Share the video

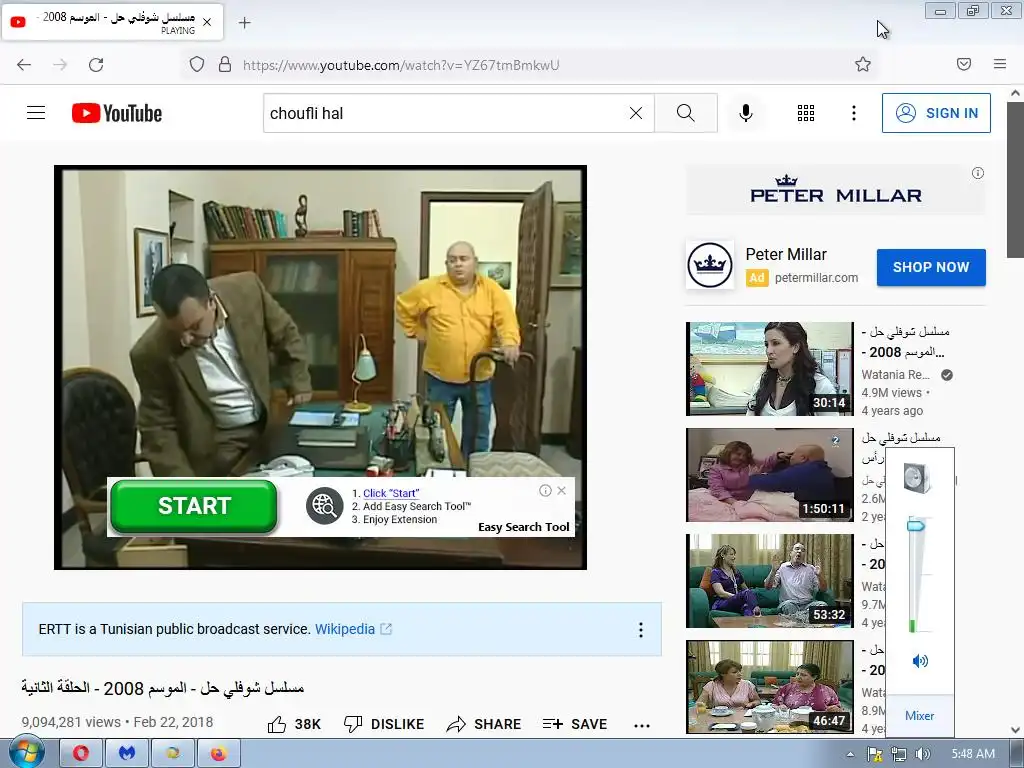[484, 724]
